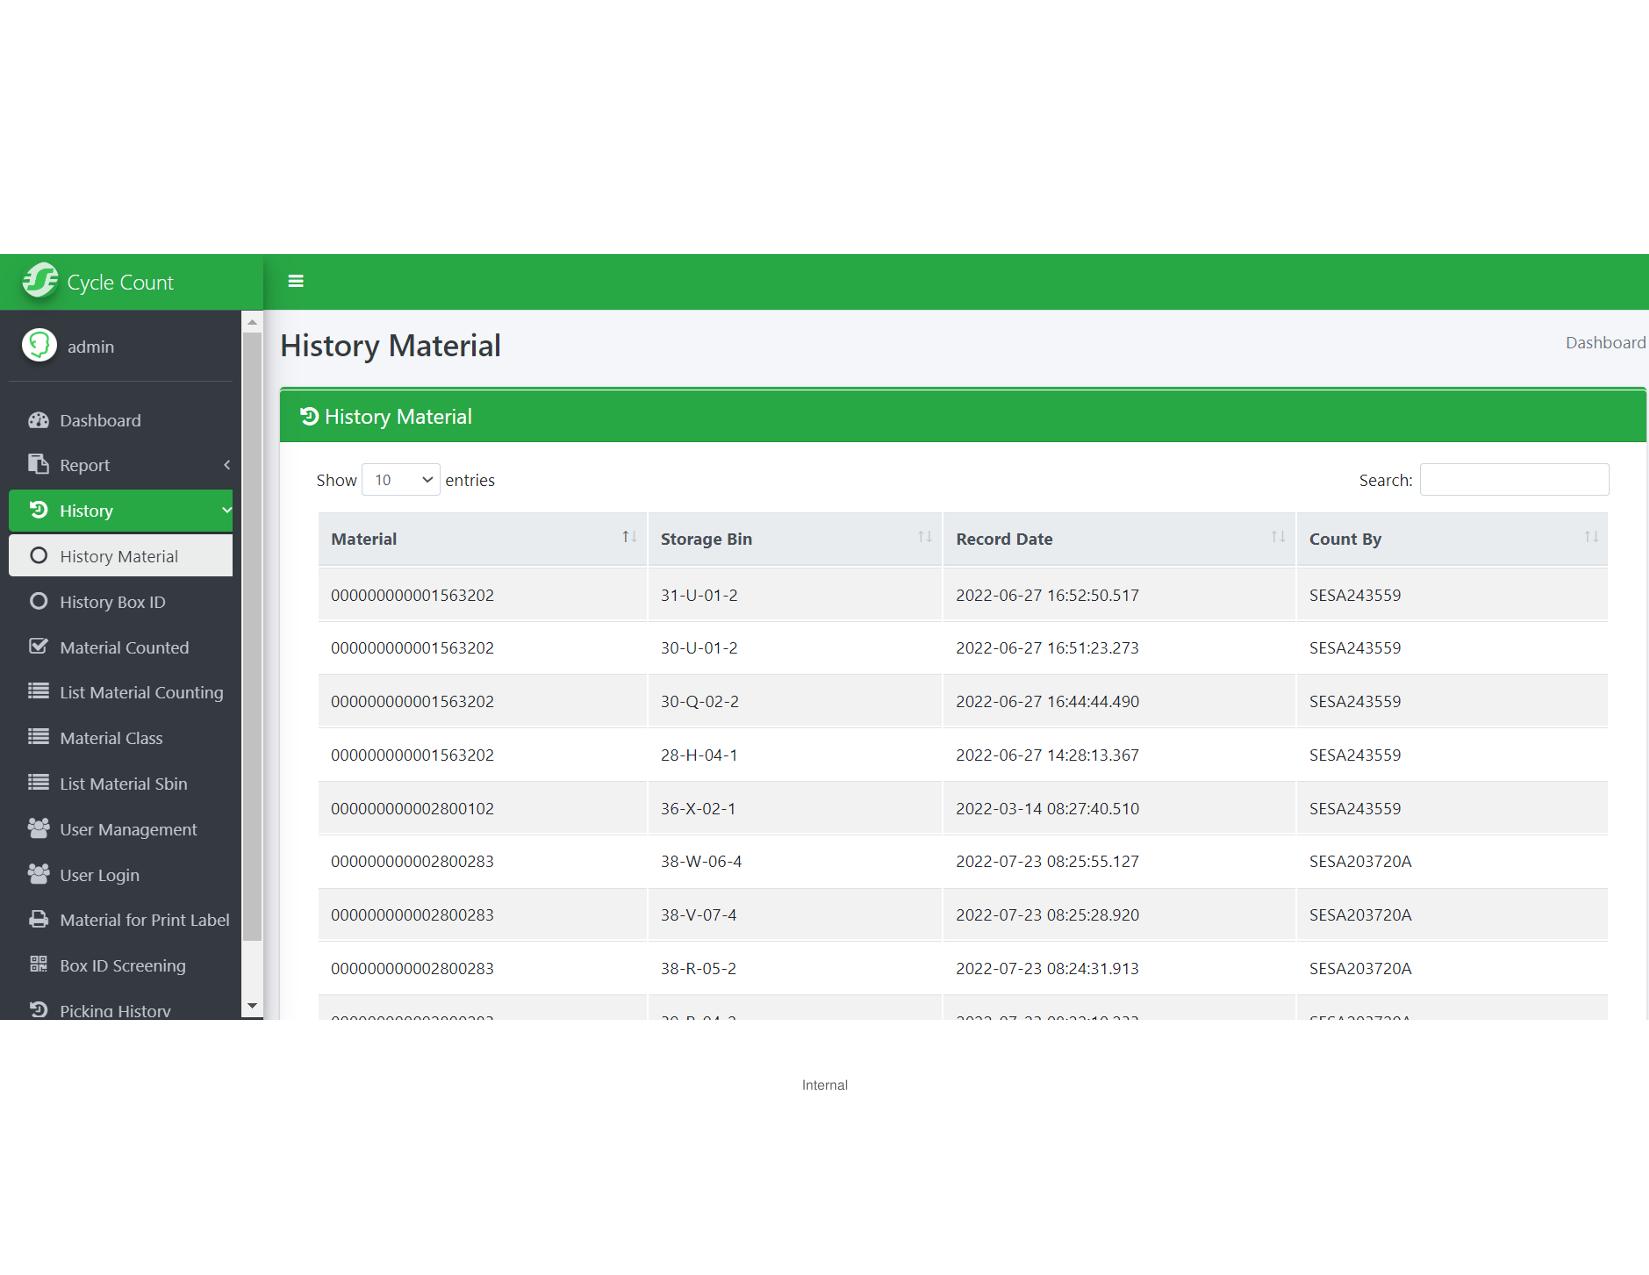Click the Search input field
This screenshot has height=1275, width=1649.
pos(1514,480)
